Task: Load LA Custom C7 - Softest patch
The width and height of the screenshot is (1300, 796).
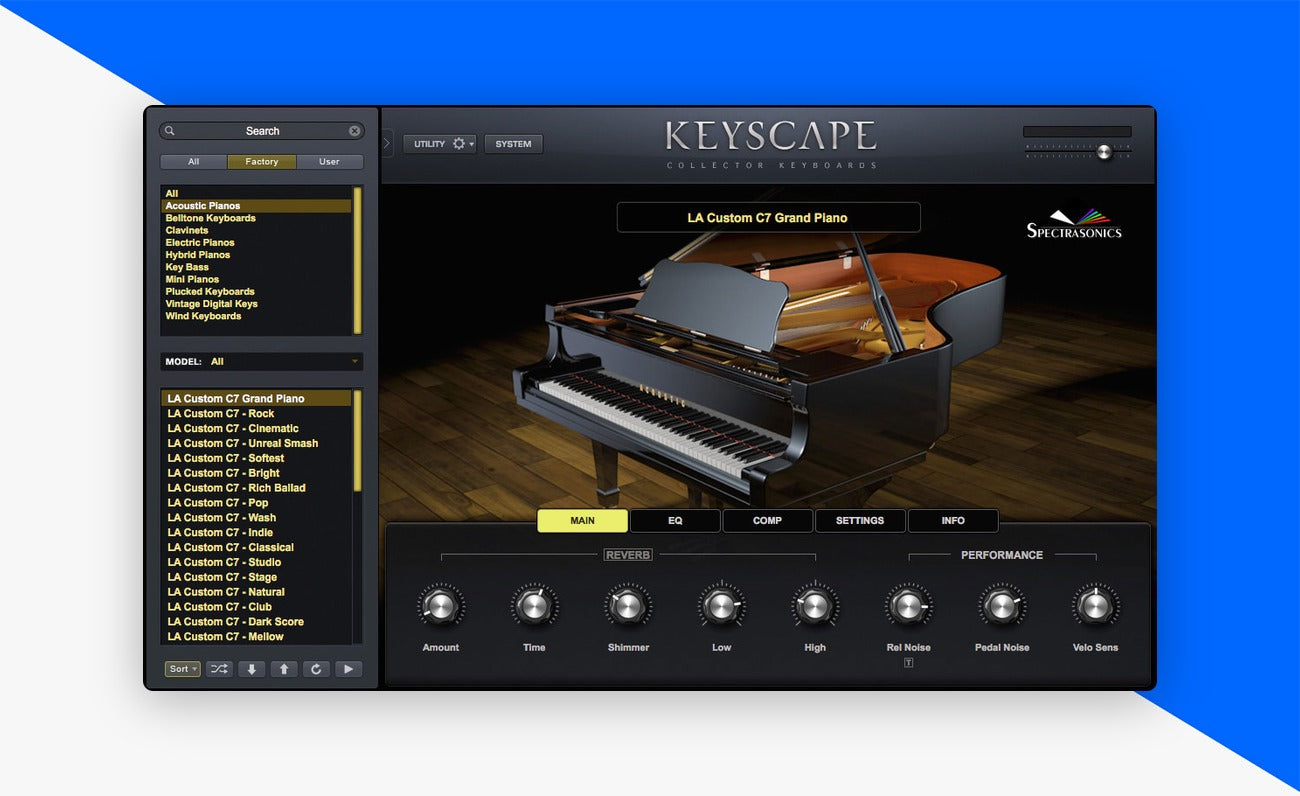Action: click(257, 458)
